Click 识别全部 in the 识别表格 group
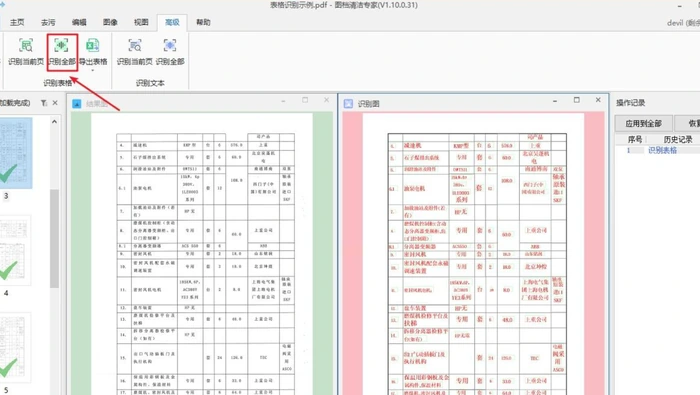Image resolution: width=700 pixels, height=395 pixels. pos(62,52)
